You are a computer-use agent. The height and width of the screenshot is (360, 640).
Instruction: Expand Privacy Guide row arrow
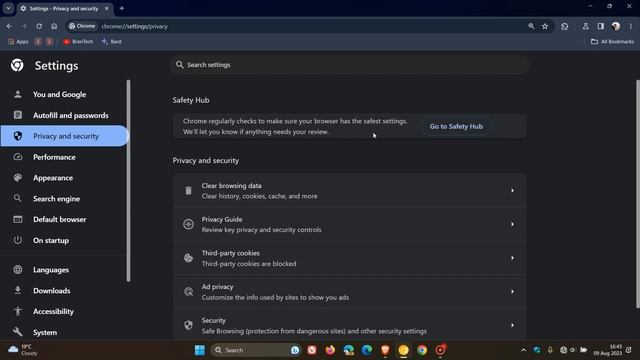512,224
